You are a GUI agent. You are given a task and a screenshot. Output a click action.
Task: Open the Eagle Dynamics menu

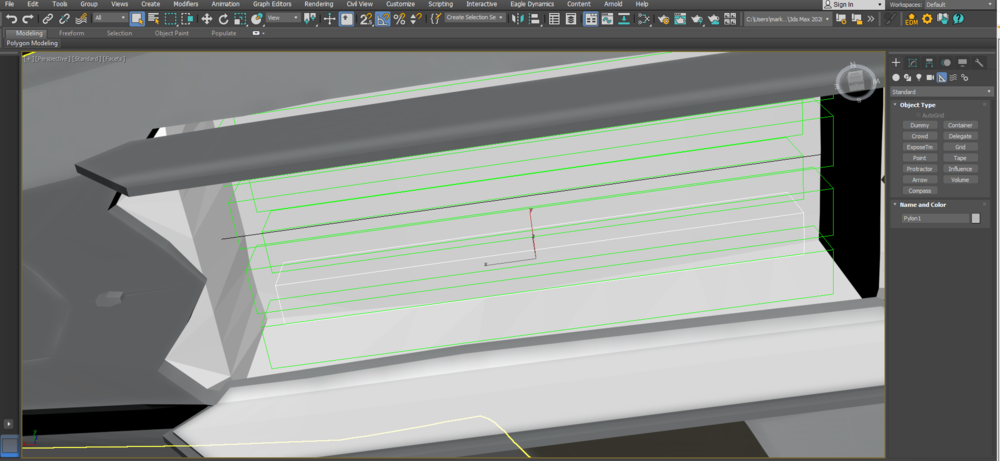tap(531, 4)
